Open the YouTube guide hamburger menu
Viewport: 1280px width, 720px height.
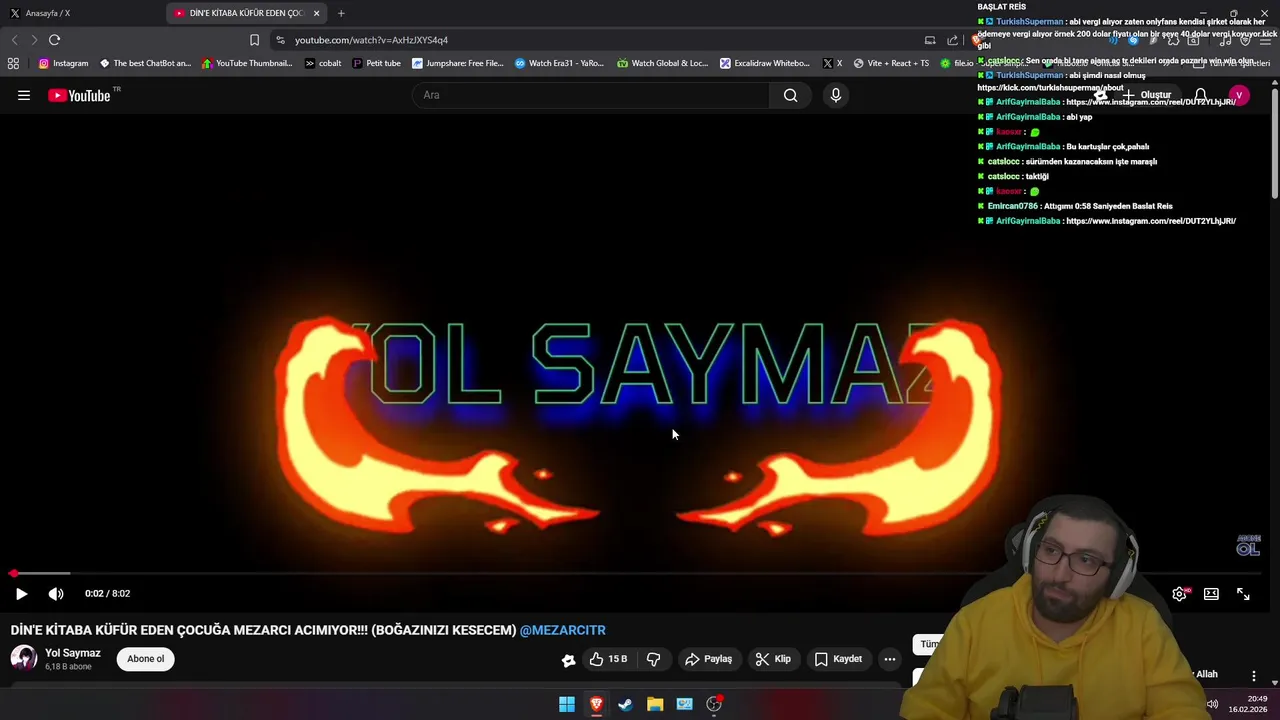24,95
